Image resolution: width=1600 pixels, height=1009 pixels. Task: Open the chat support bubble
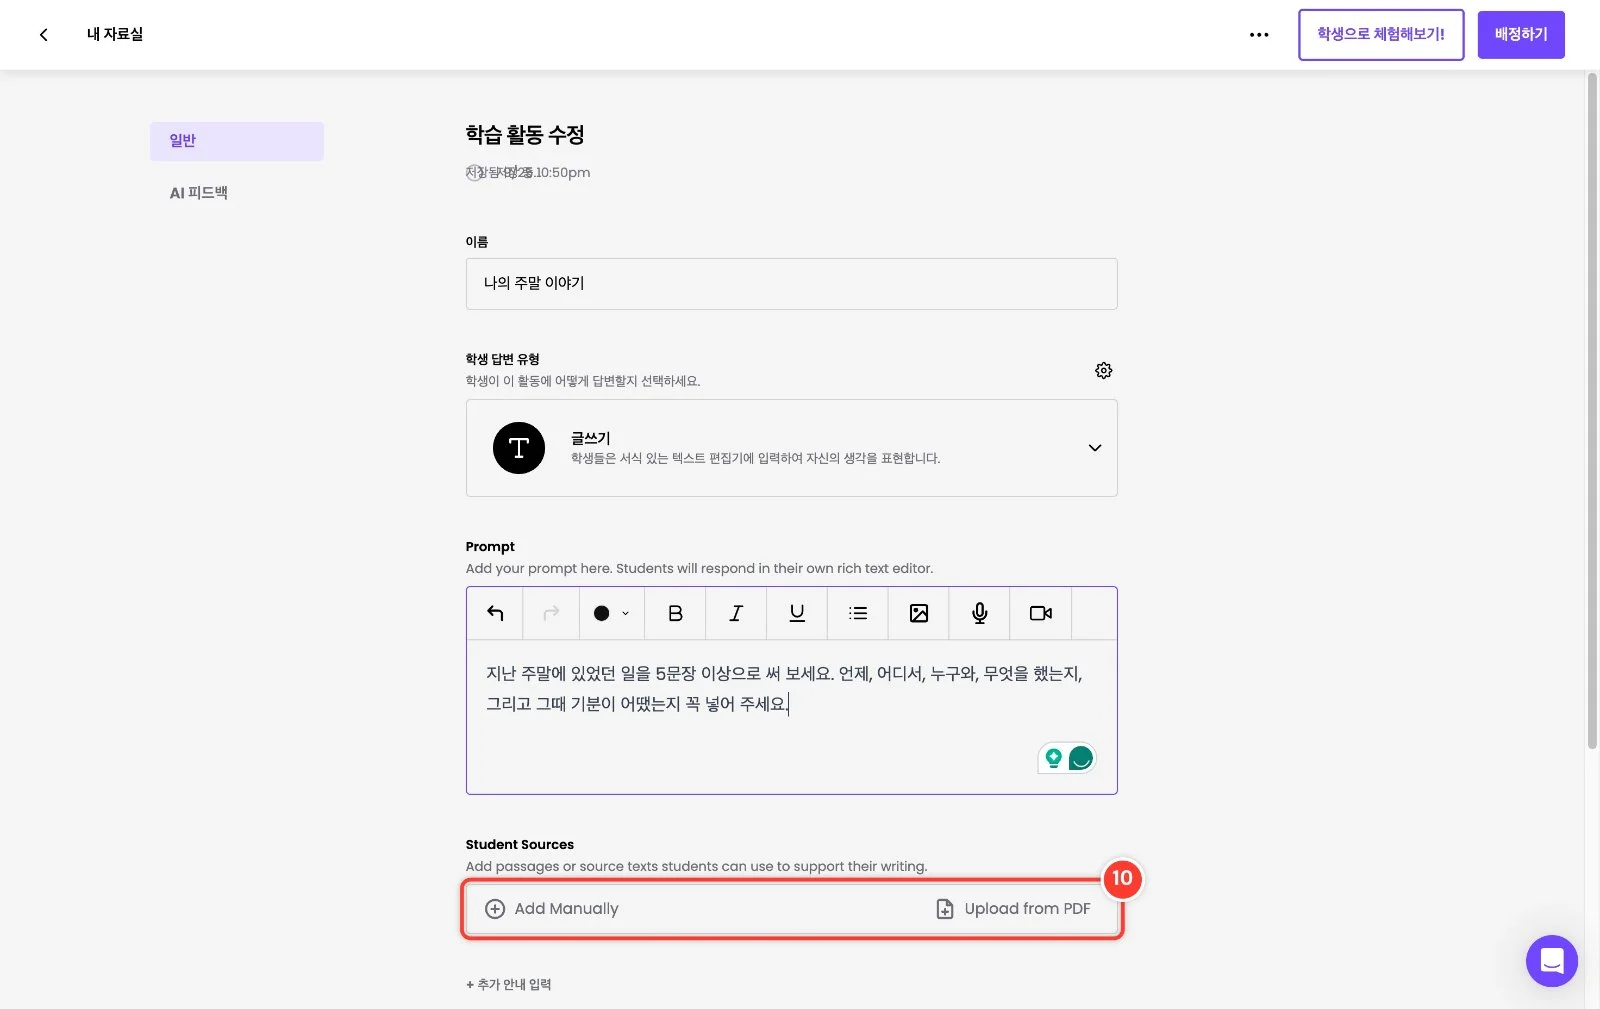(1552, 961)
